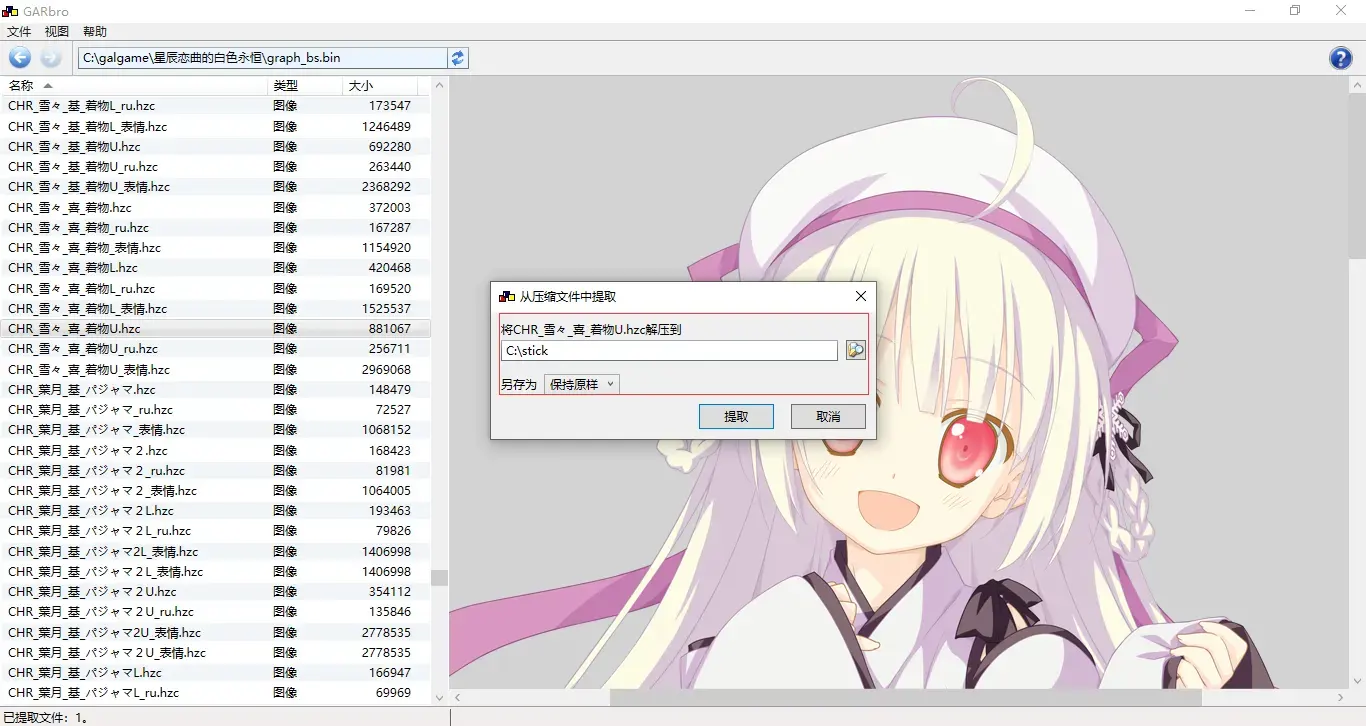Viewport: 1366px width, 726px height.
Task: Click the 提取 button
Action: (x=736, y=416)
